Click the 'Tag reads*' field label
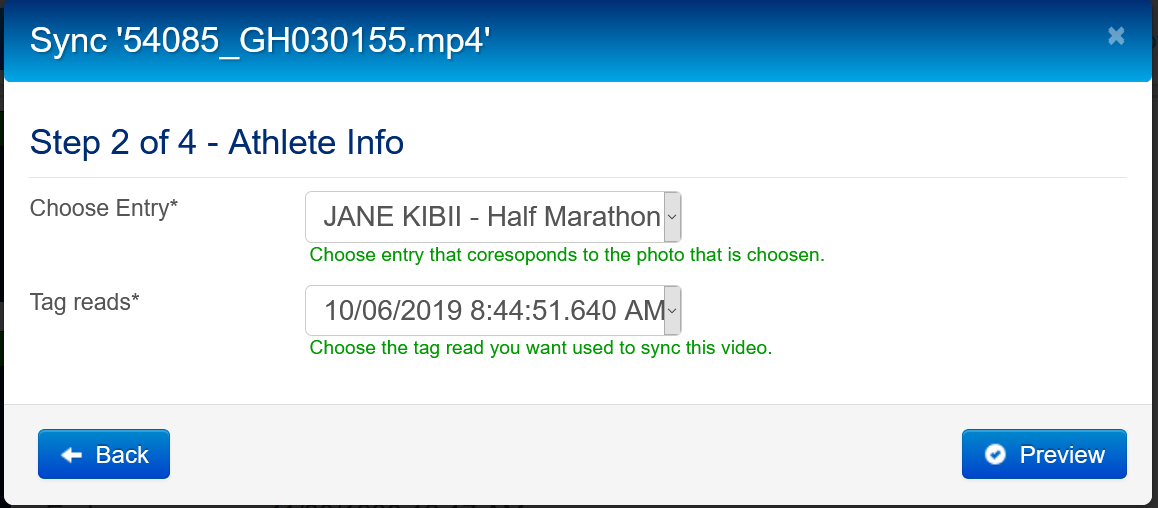Image resolution: width=1158 pixels, height=508 pixels. [85, 302]
